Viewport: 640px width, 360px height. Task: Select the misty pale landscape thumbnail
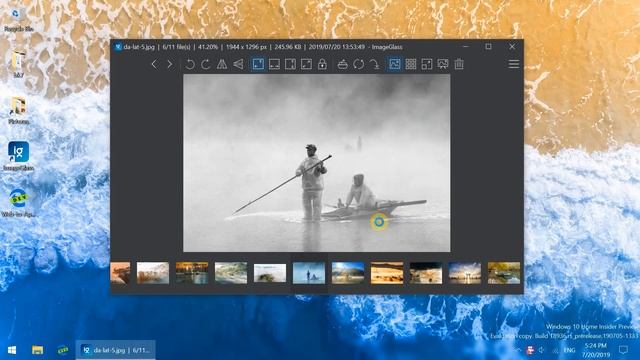click(x=153, y=273)
